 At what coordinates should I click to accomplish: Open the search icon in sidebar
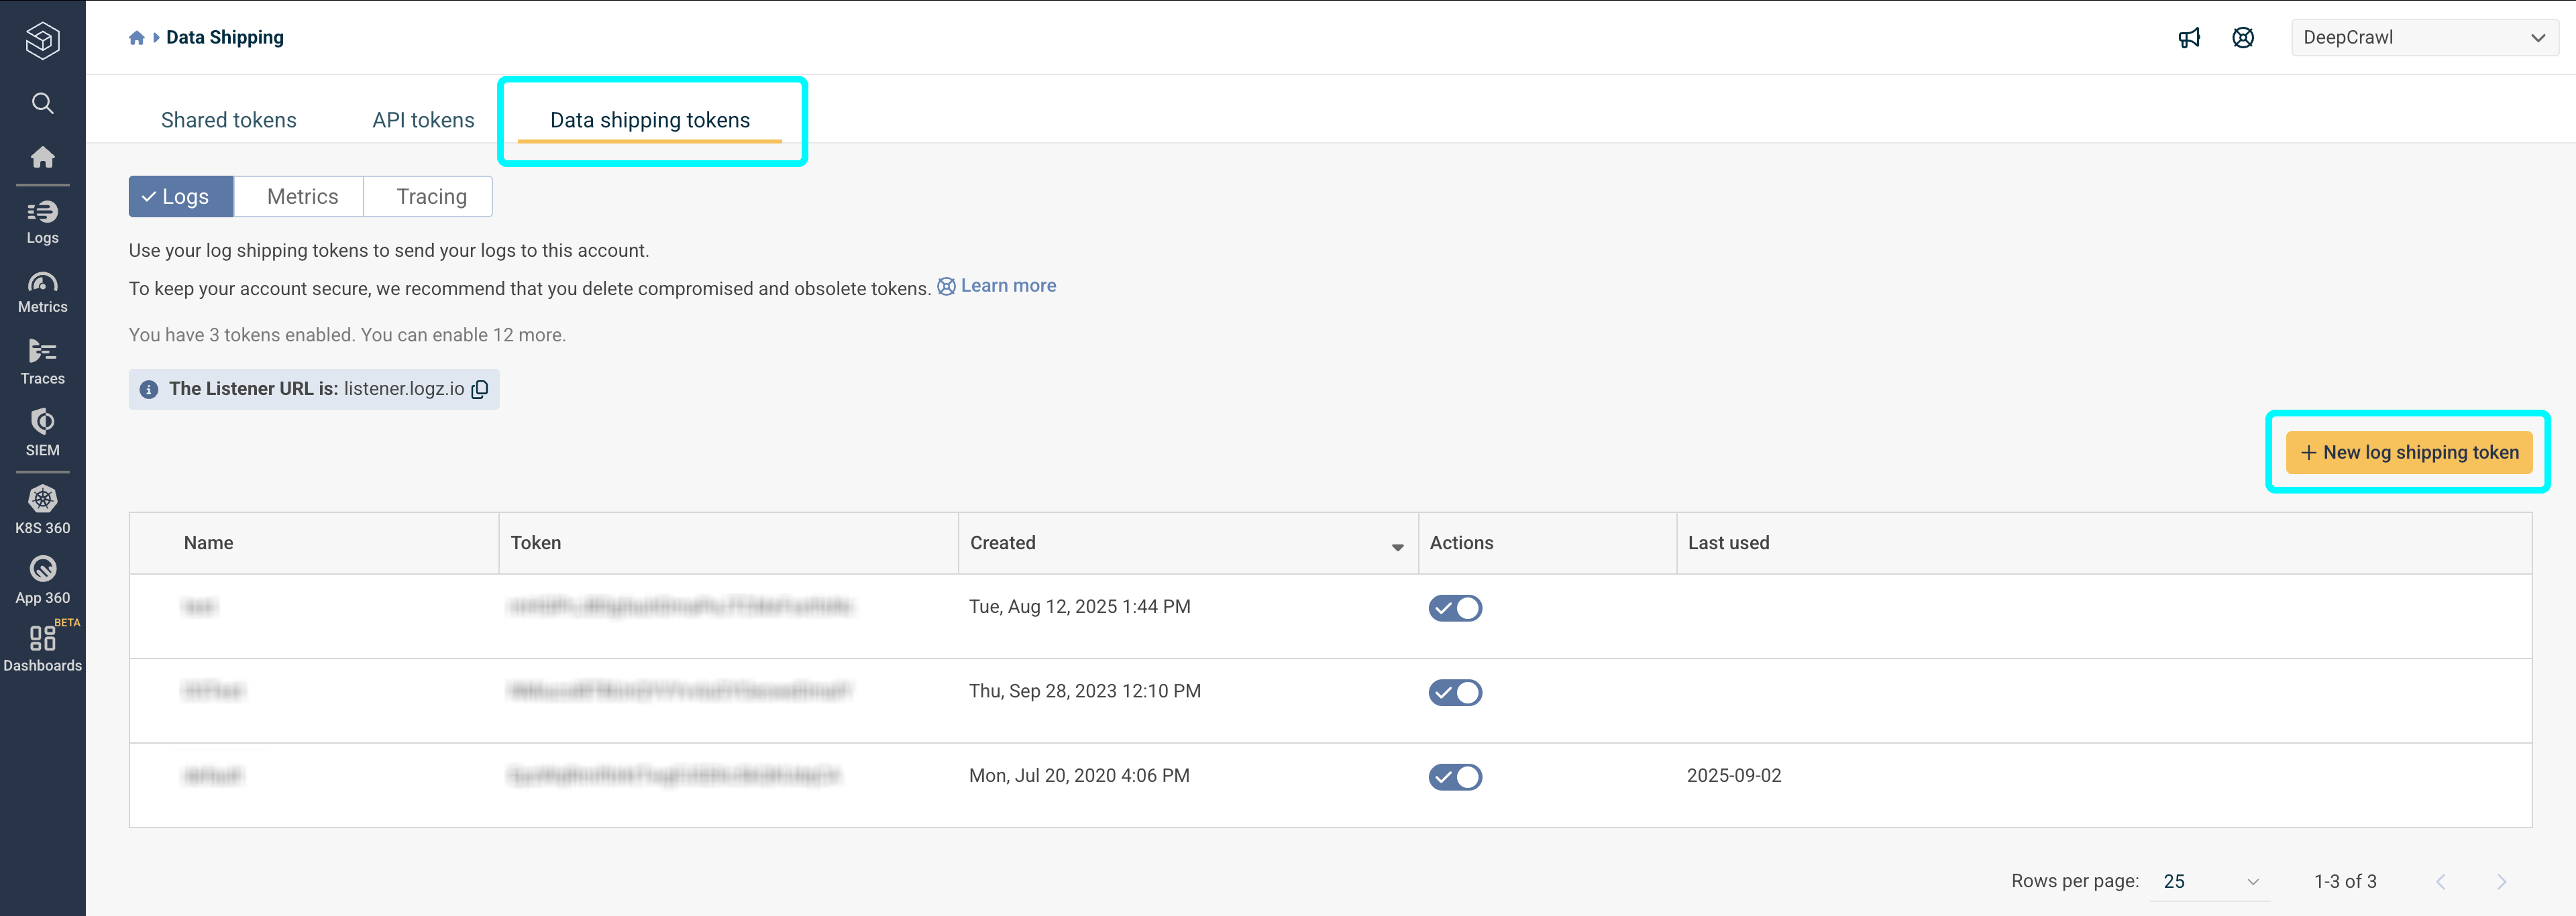42,103
